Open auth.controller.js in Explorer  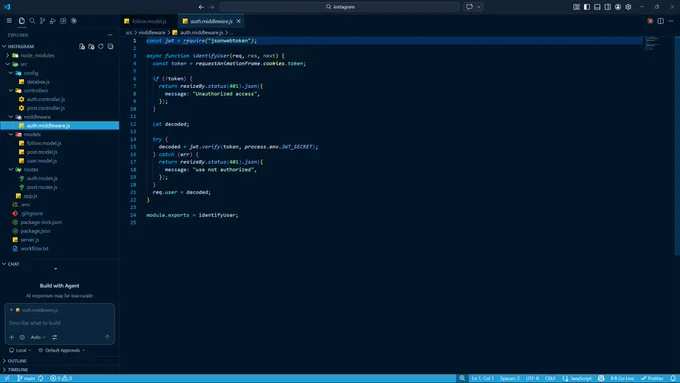46,99
